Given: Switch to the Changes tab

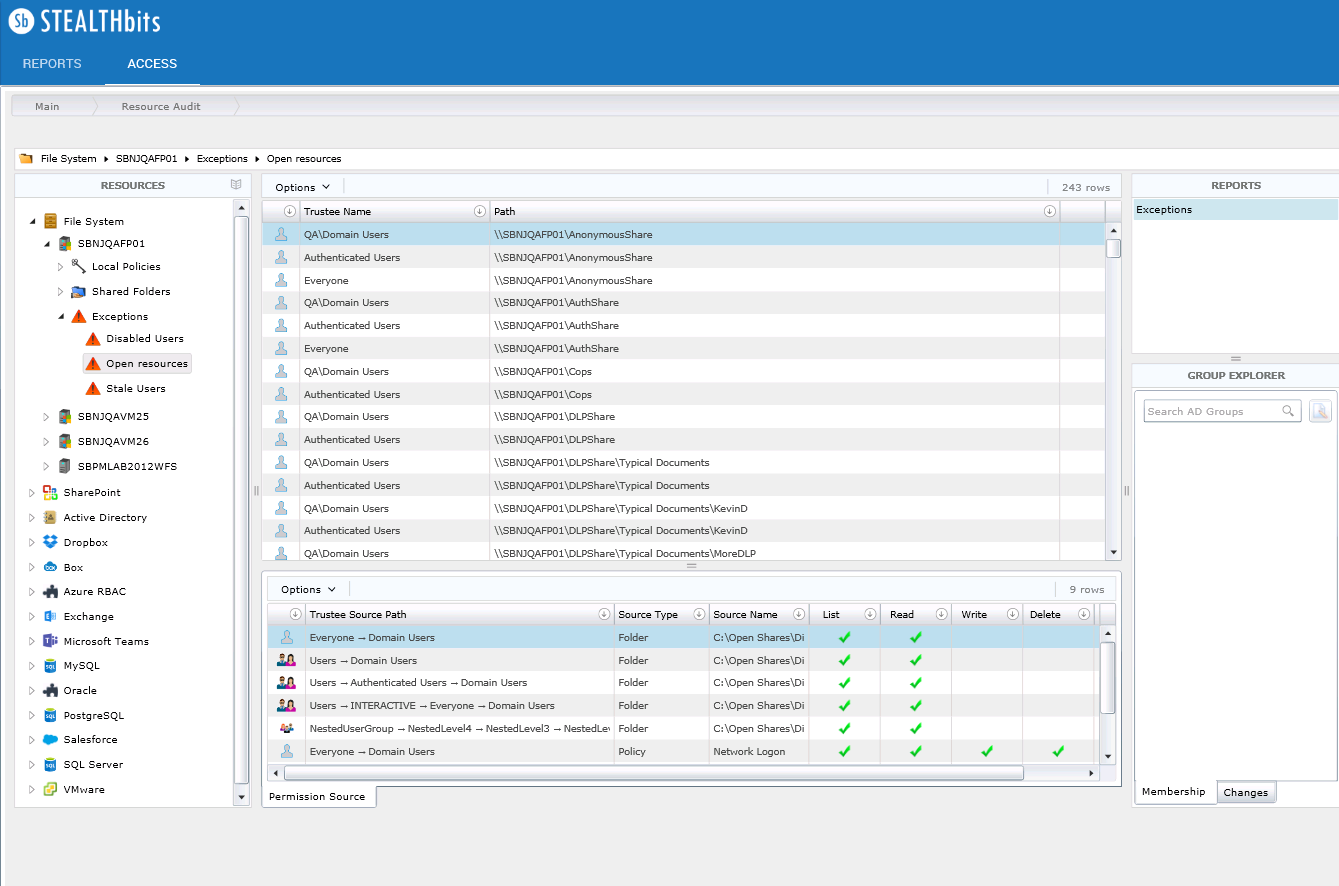Looking at the screenshot, I should pyautogui.click(x=1245, y=792).
